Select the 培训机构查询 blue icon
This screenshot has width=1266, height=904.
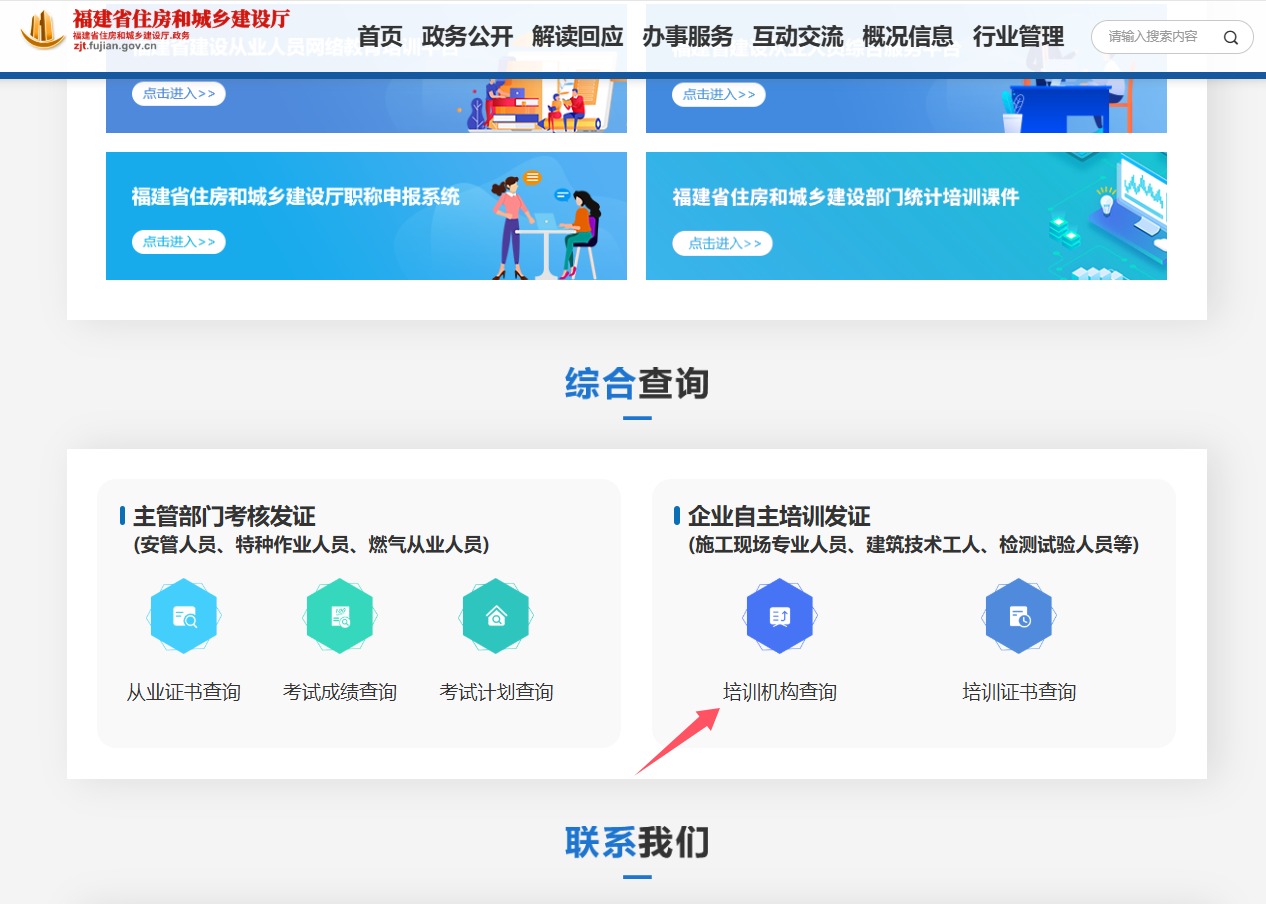click(x=780, y=616)
